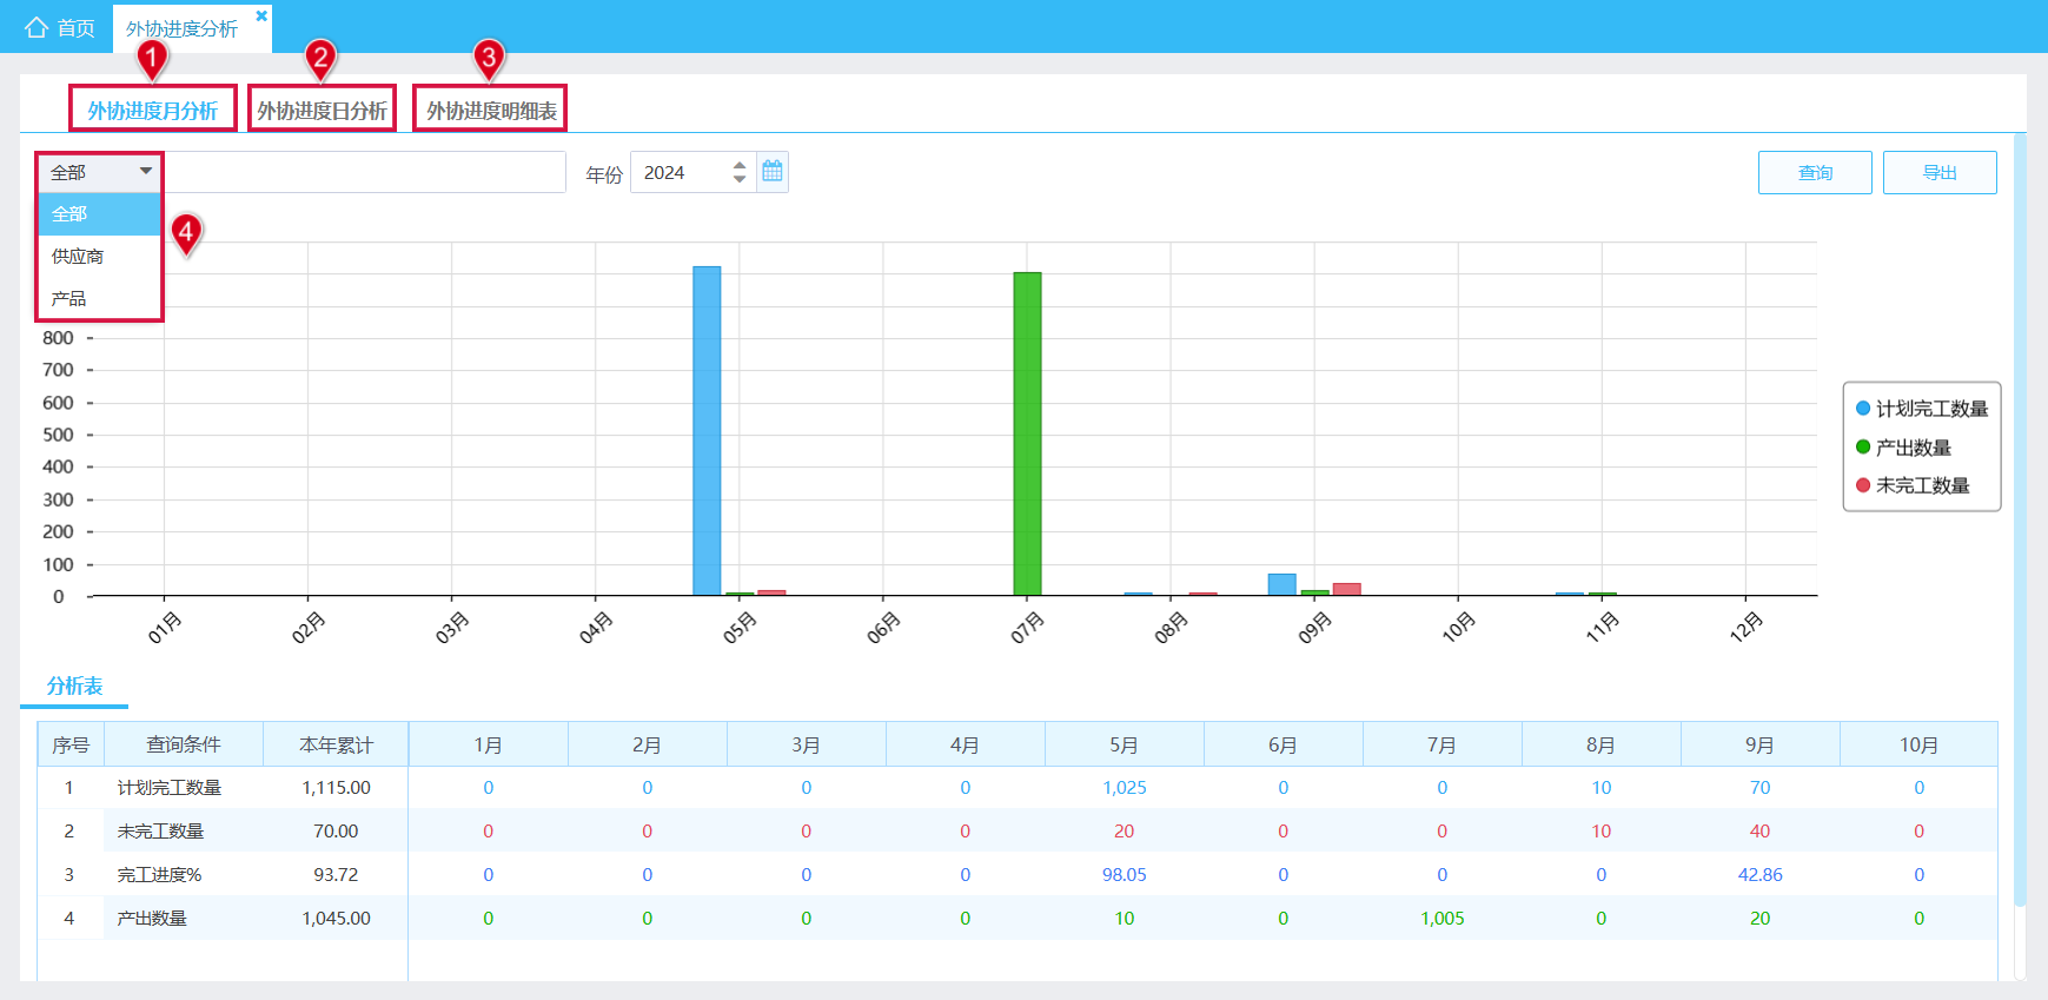The image size is (2048, 1000).
Task: Switch to the 外协进度日分析 tab
Action: coord(322,110)
